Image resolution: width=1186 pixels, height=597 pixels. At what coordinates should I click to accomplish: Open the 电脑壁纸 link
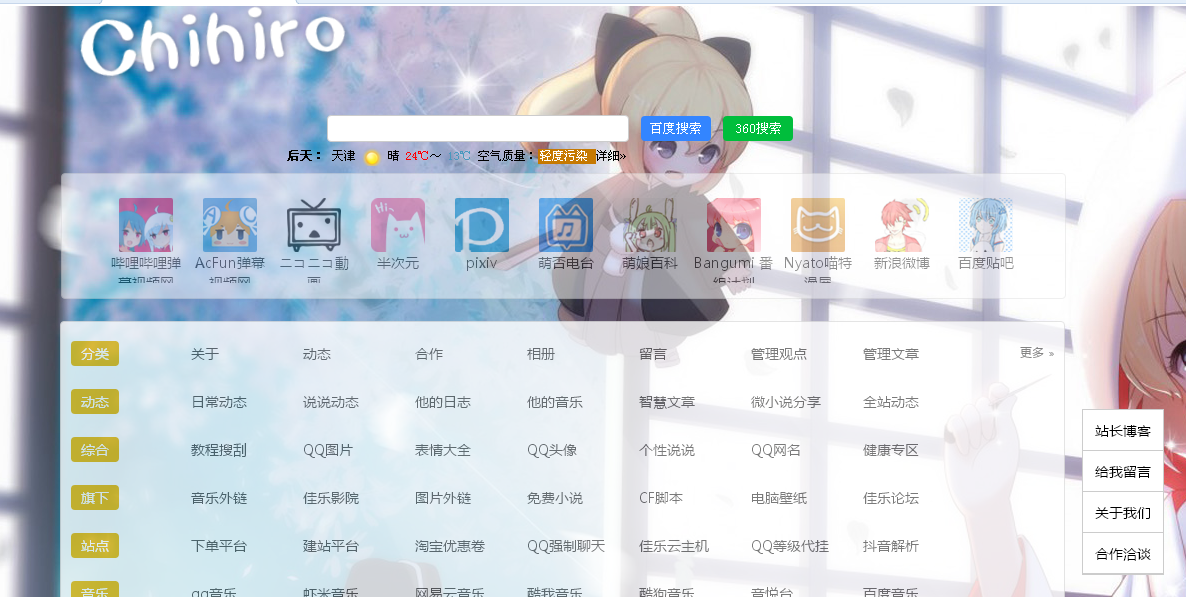[x=778, y=498]
